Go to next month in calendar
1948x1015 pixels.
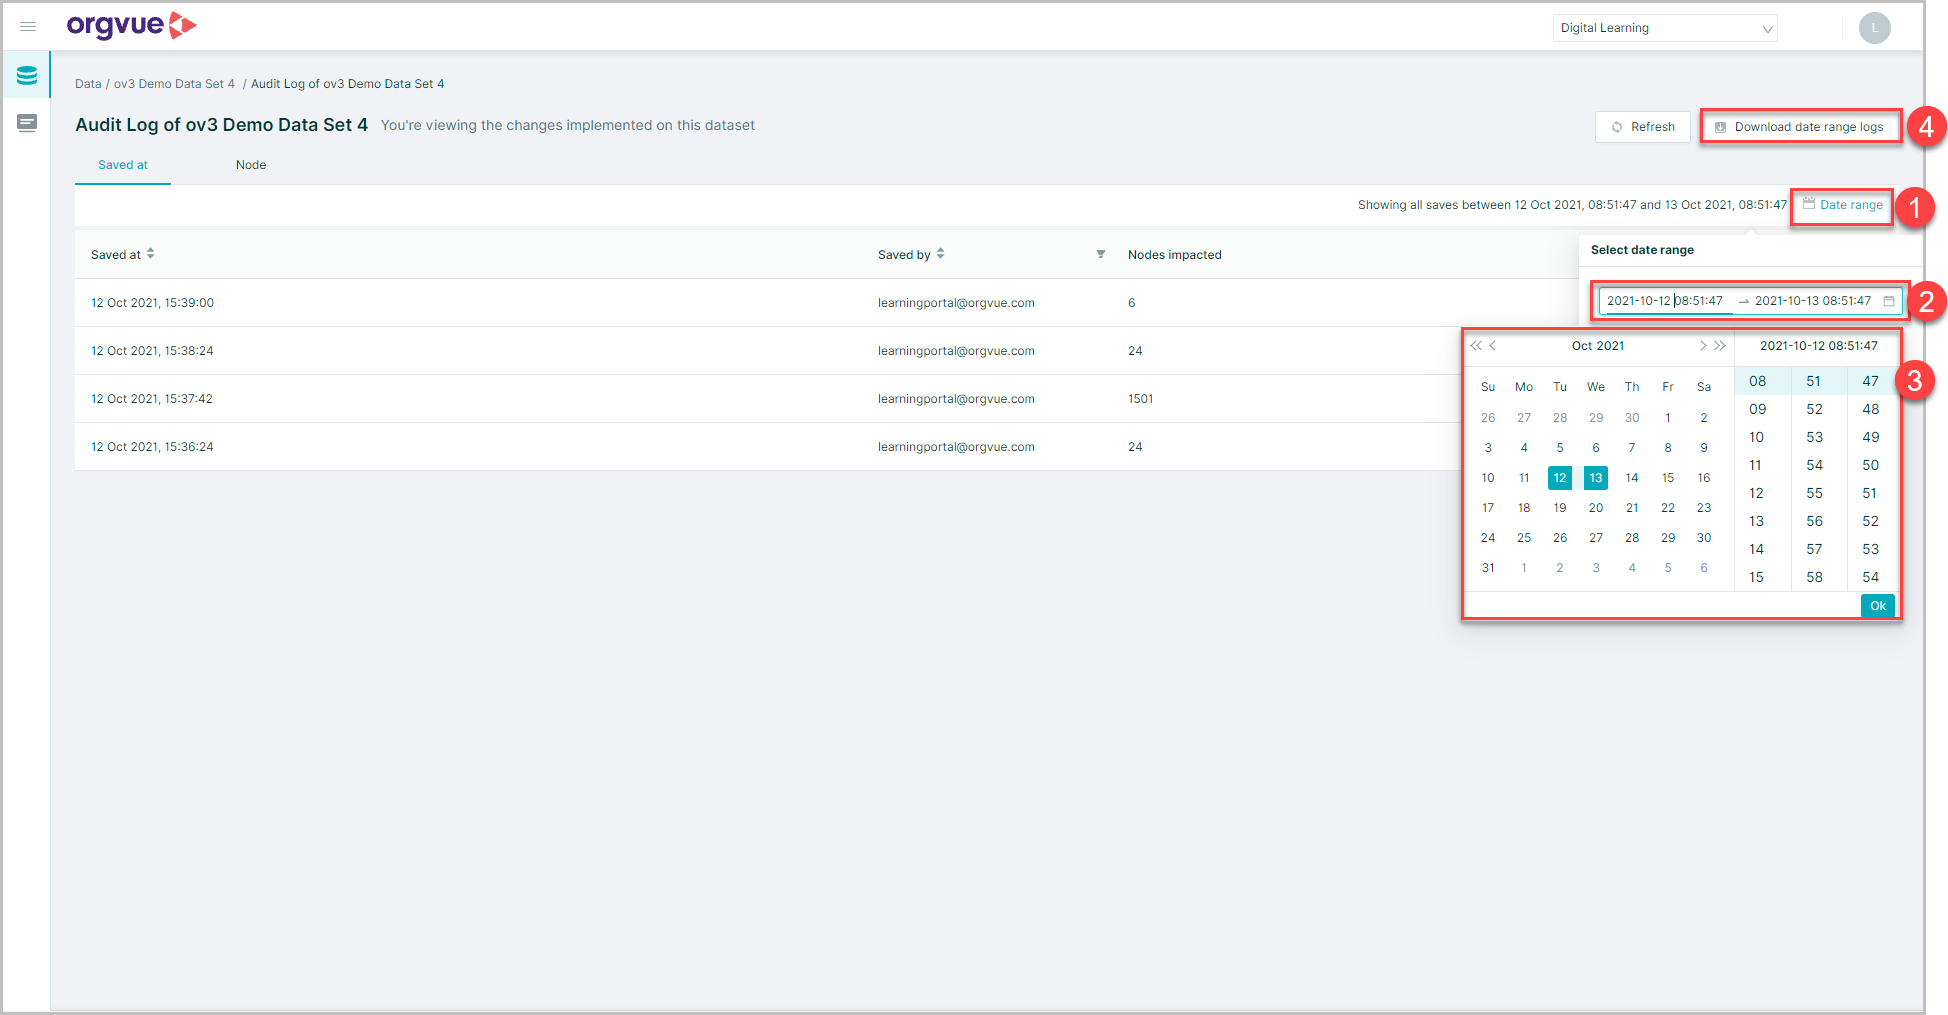point(1702,346)
